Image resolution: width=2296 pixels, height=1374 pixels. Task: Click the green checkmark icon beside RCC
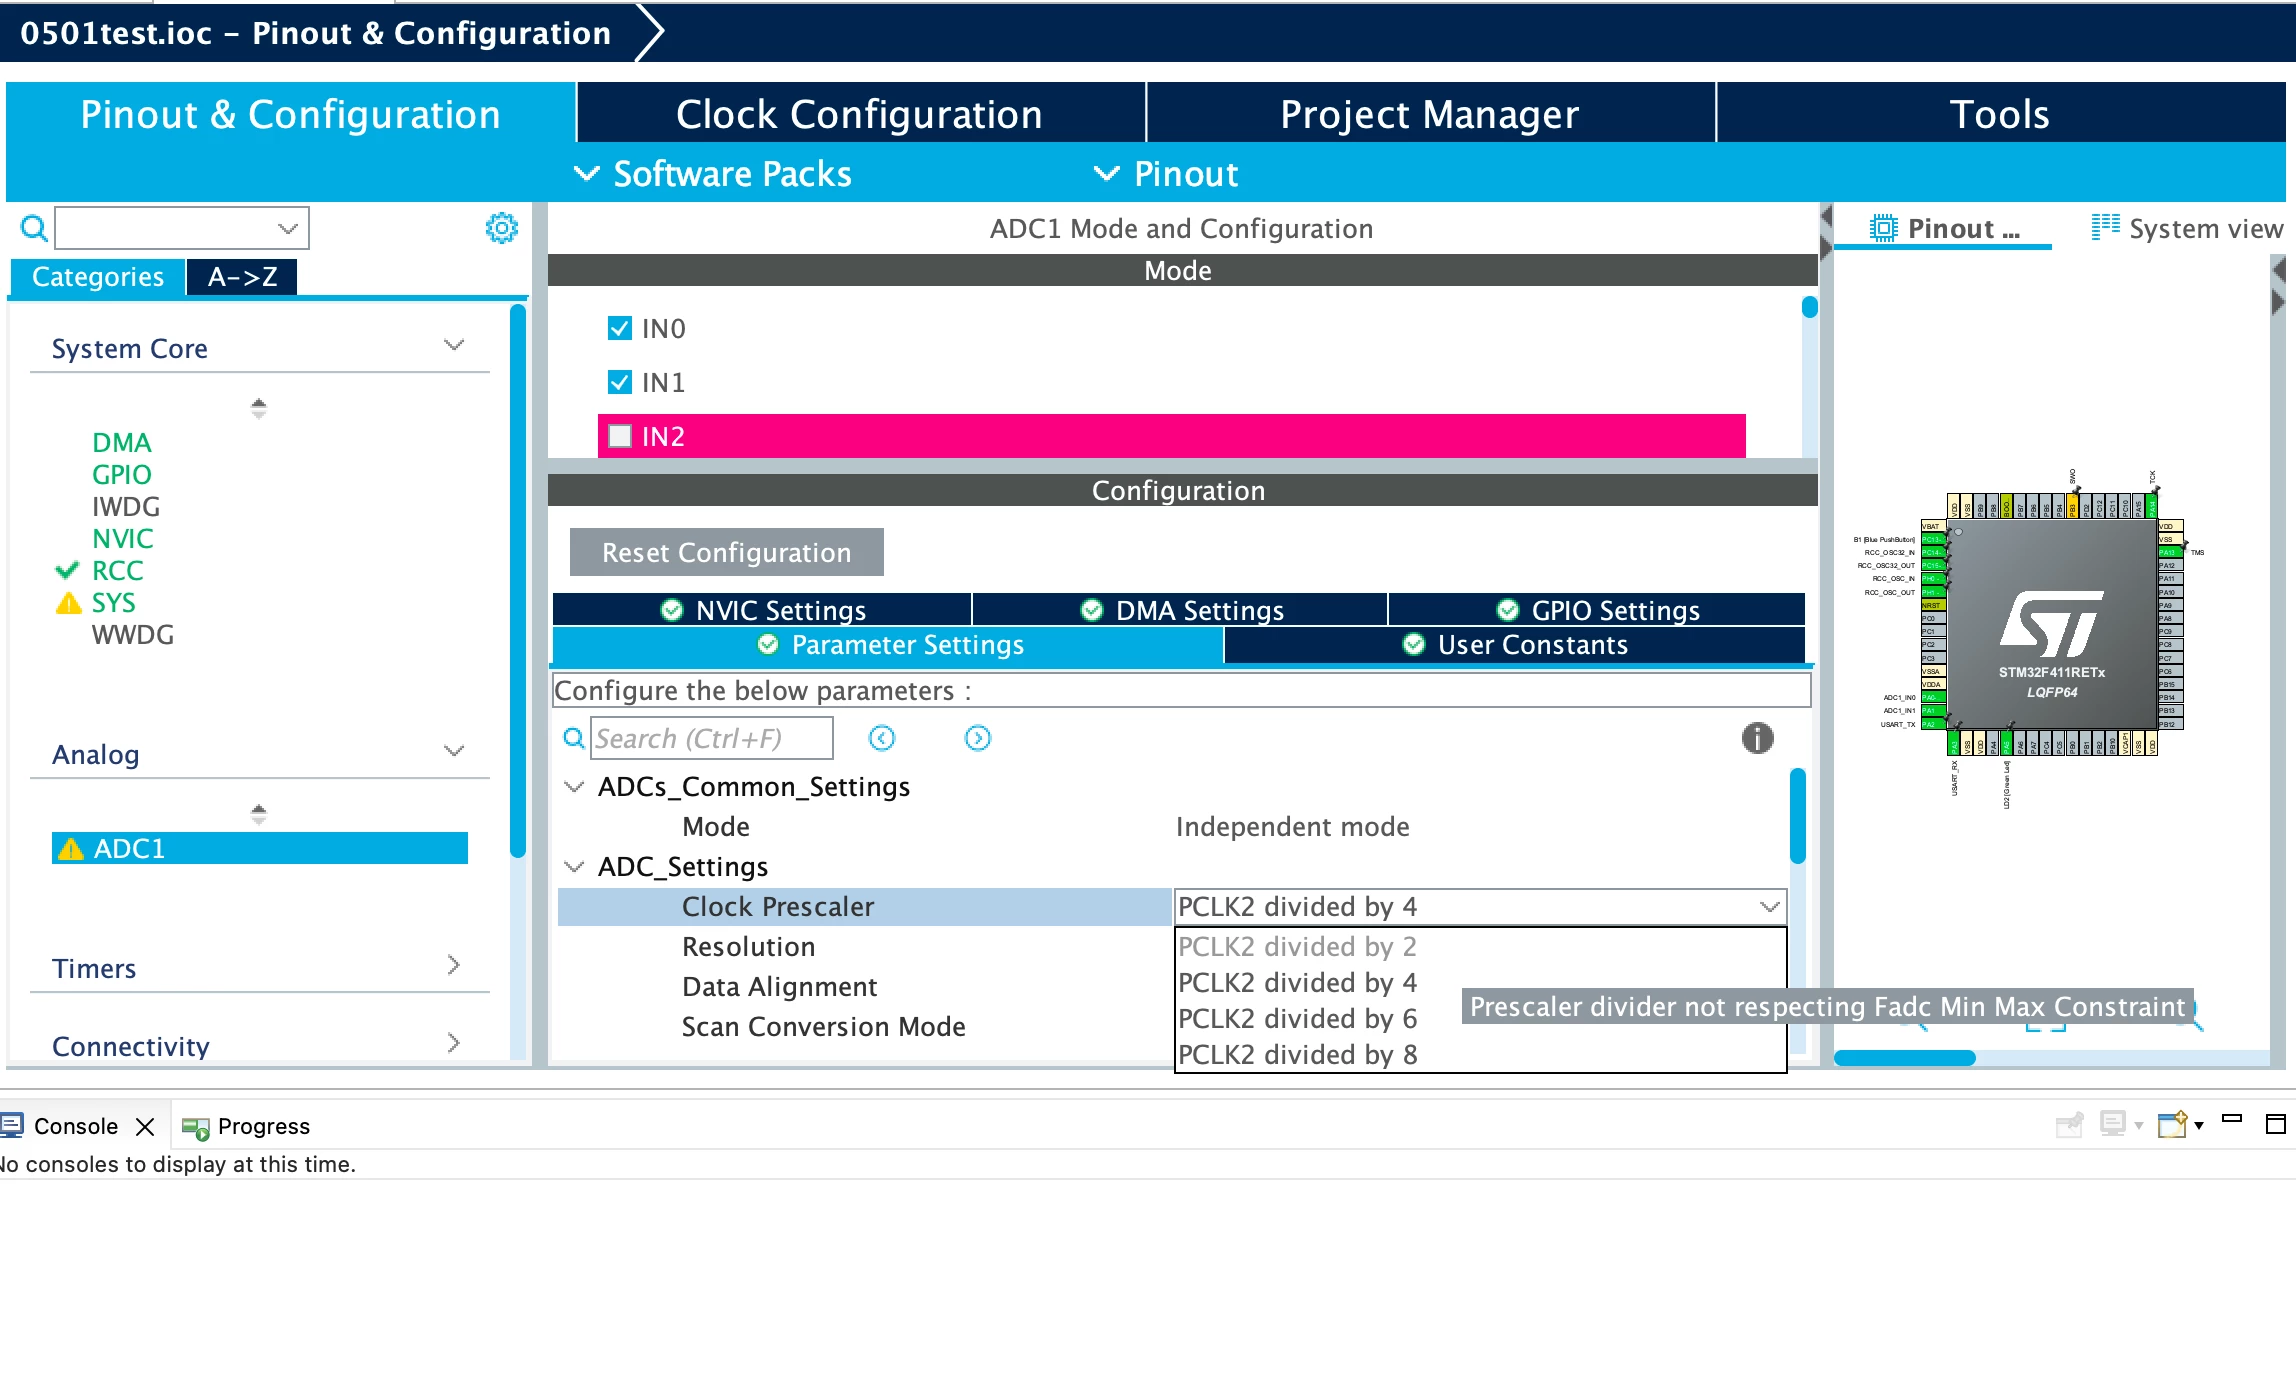coord(67,571)
